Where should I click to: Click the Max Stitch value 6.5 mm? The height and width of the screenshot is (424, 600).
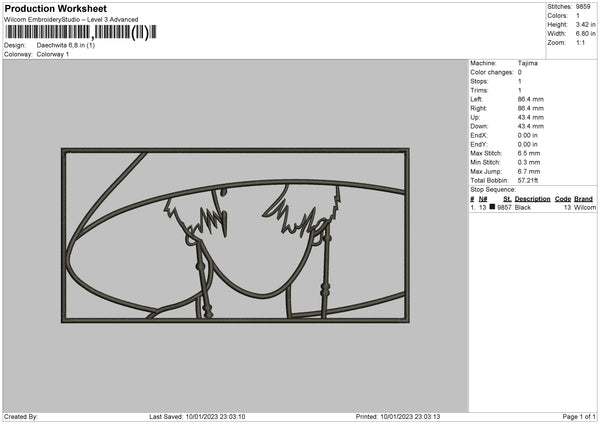[x=529, y=153]
